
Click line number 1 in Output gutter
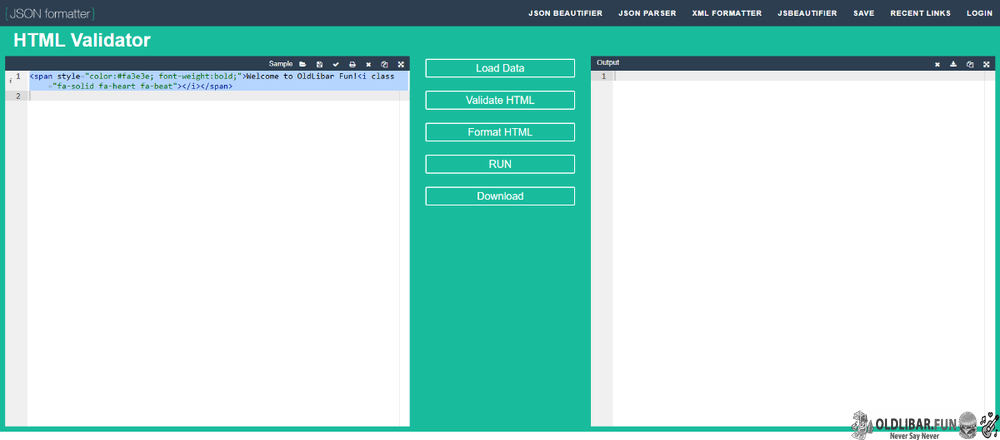(603, 77)
